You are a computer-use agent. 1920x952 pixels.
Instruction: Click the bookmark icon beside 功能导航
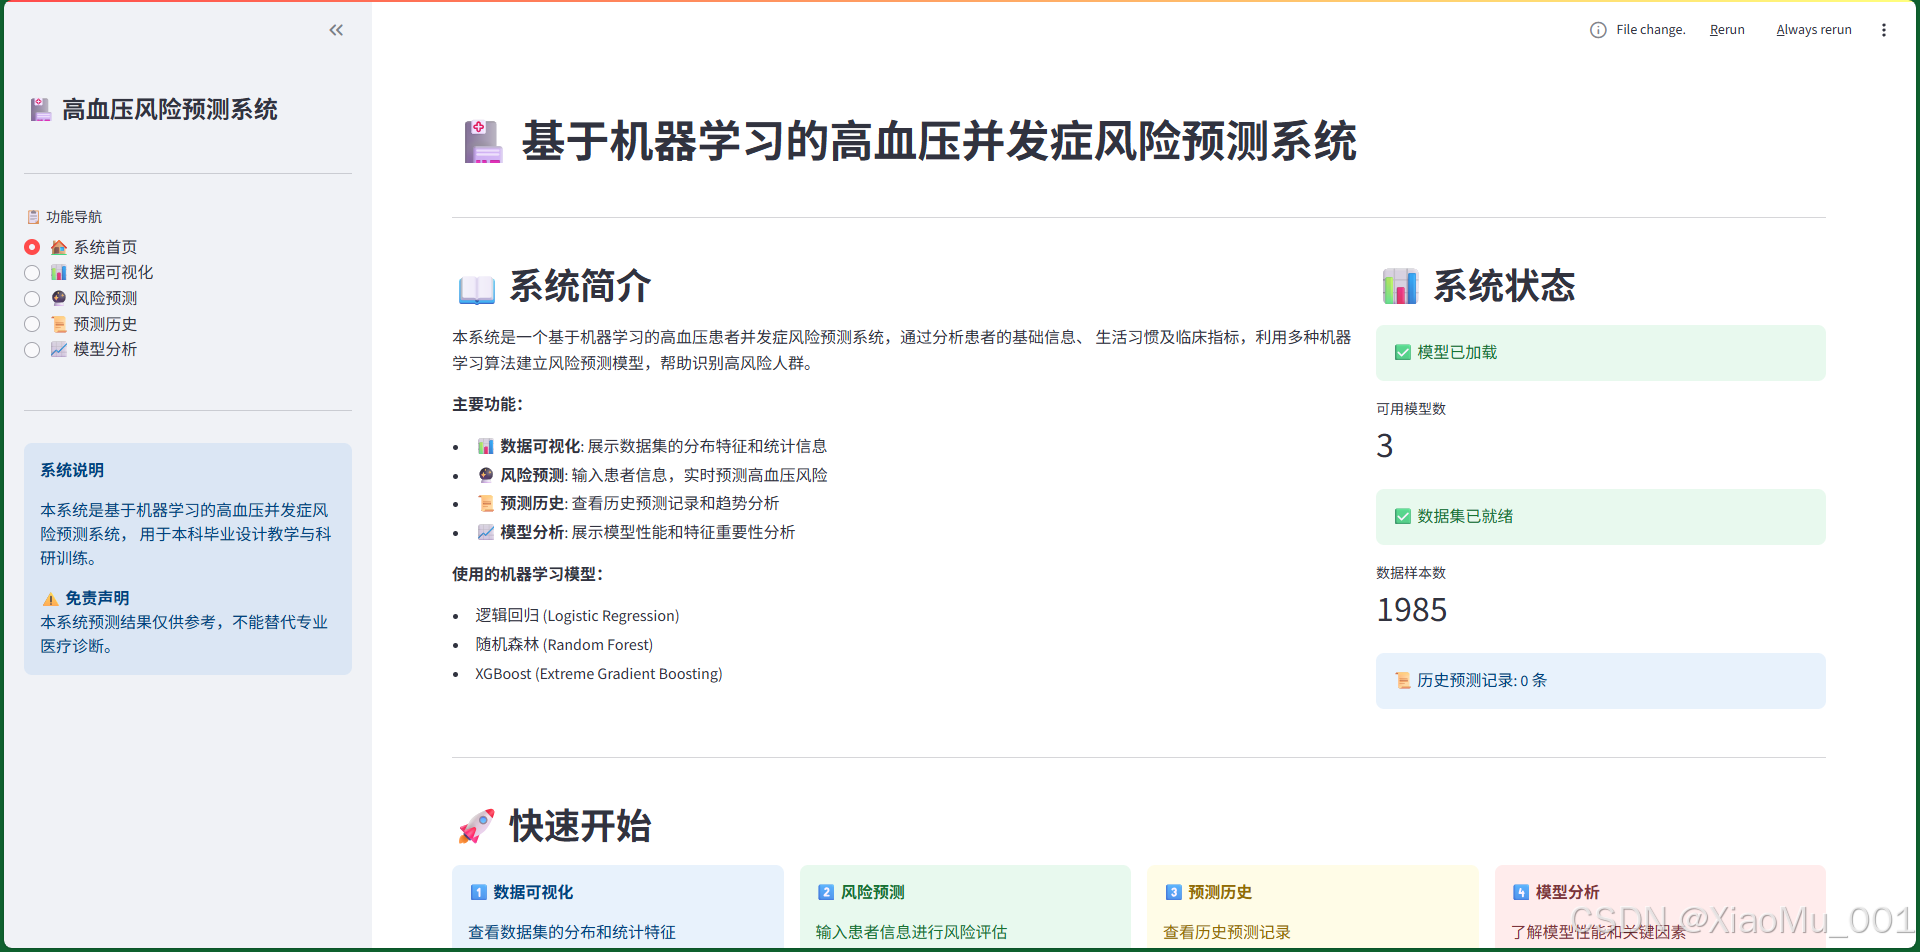[x=33, y=216]
